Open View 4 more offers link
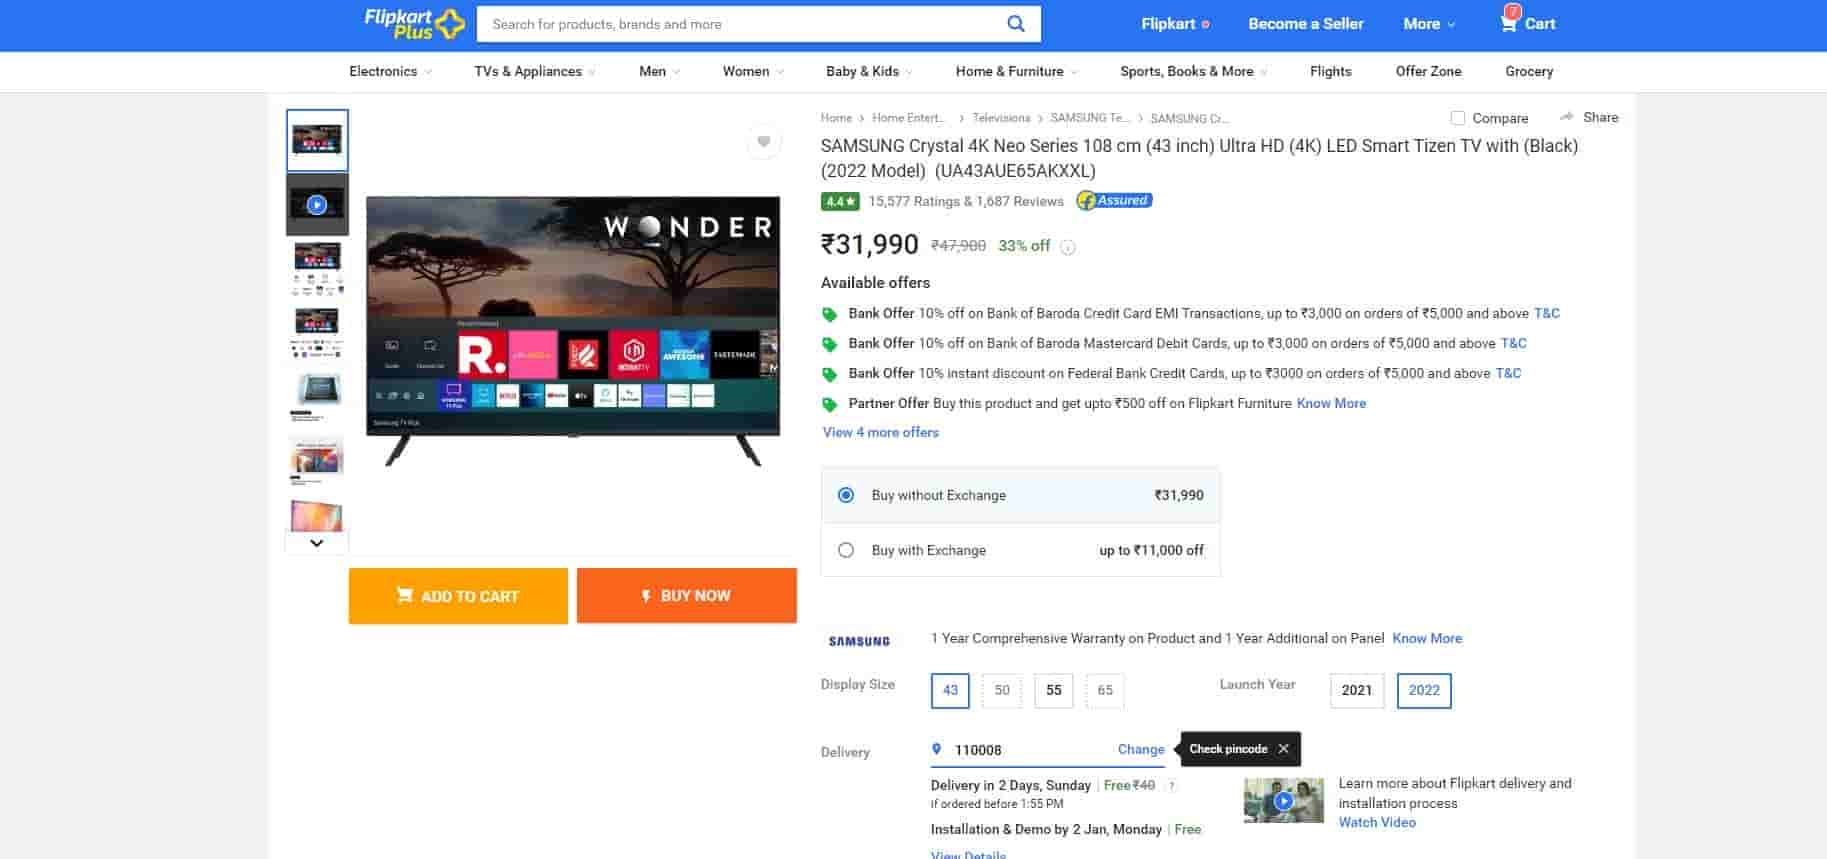 click(880, 432)
